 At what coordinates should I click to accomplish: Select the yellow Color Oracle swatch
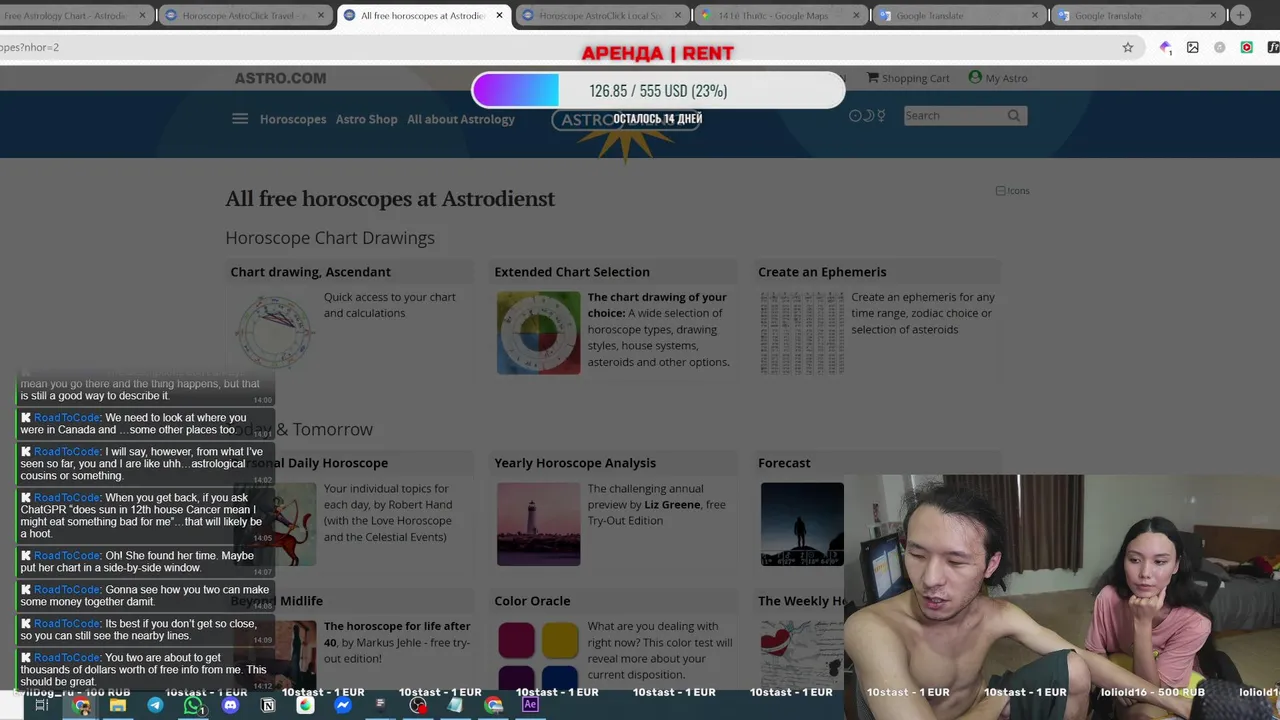point(560,640)
